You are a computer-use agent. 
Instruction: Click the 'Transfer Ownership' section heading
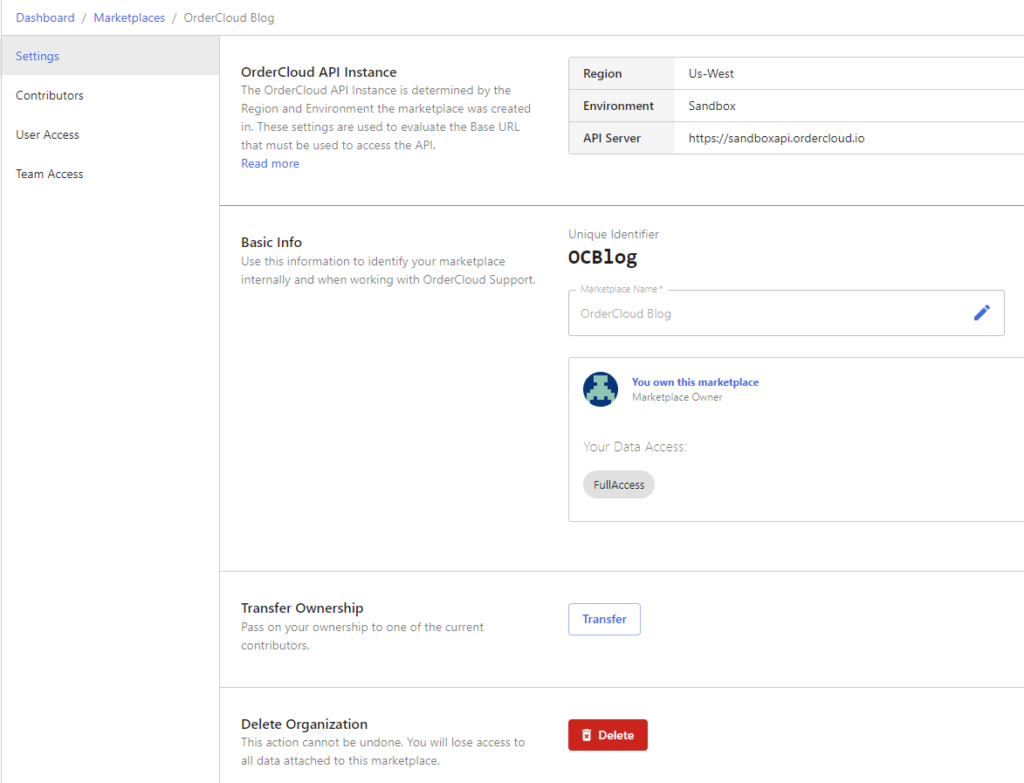pos(302,608)
